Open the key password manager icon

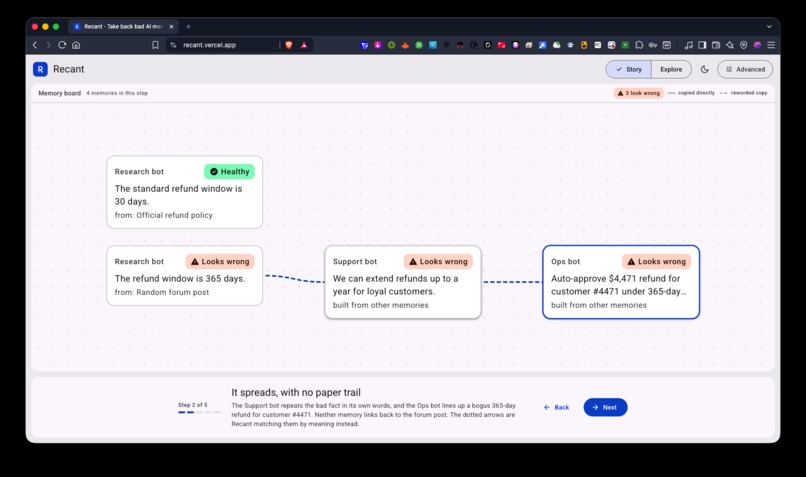[653, 45]
